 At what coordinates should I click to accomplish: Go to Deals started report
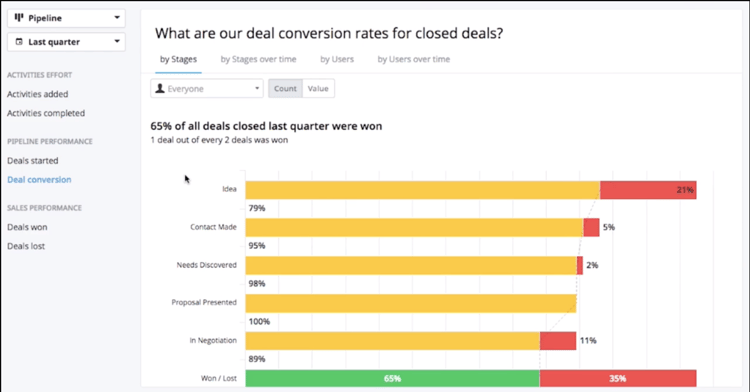pyautogui.click(x=33, y=161)
